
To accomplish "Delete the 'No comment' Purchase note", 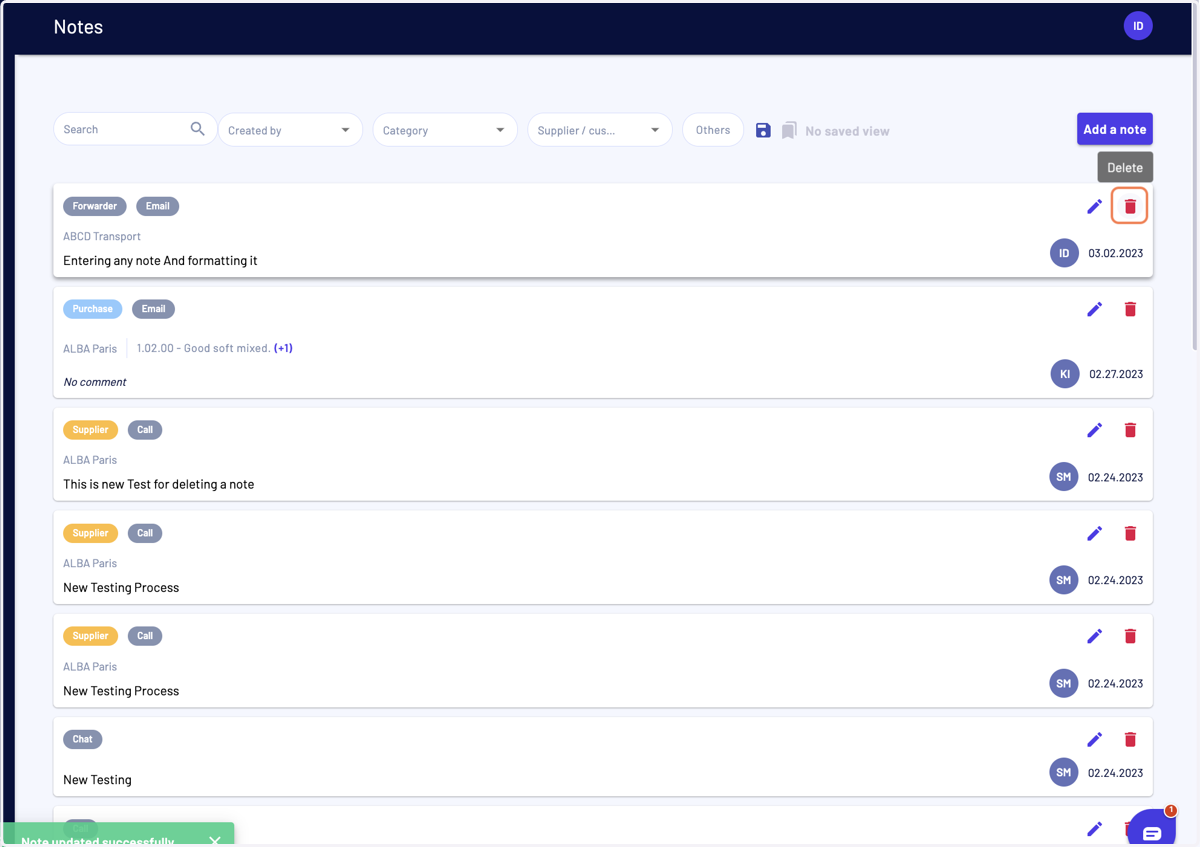I will point(1130,309).
